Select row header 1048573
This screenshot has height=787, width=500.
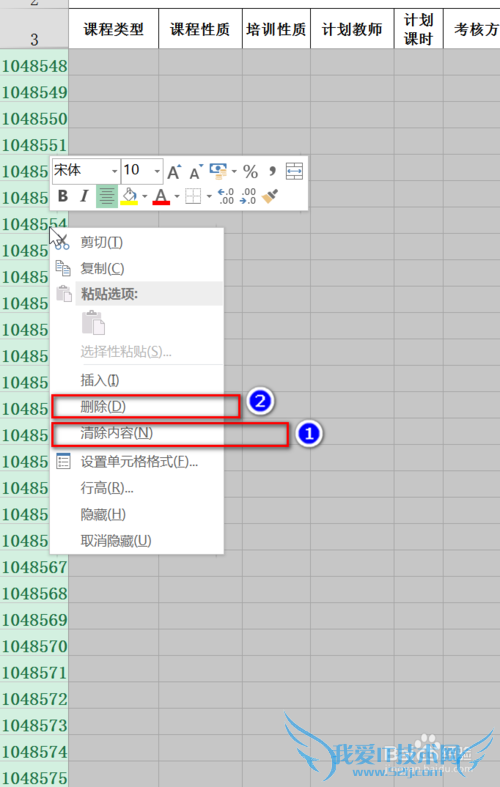[34, 725]
